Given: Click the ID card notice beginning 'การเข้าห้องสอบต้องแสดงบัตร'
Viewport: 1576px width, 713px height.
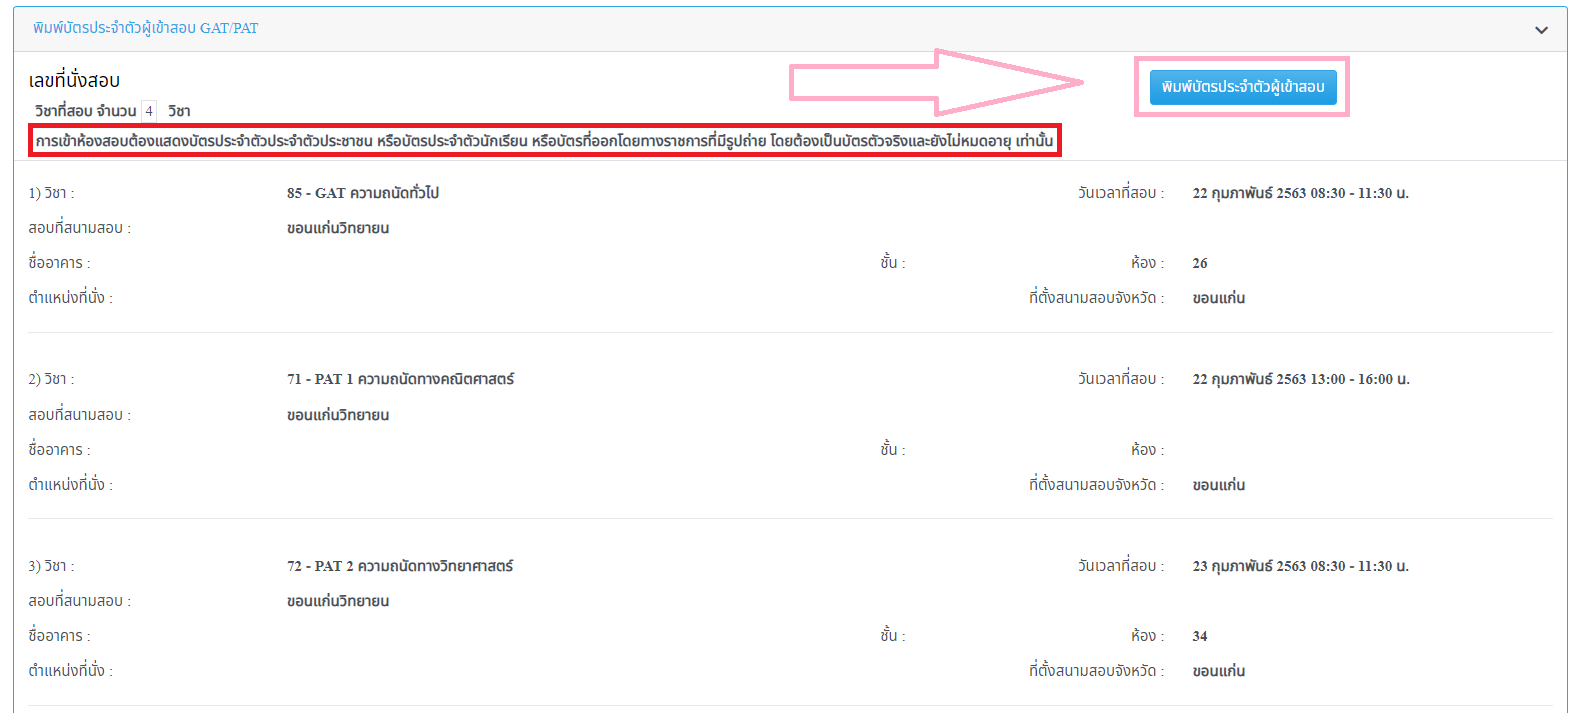Looking at the screenshot, I should coord(544,141).
